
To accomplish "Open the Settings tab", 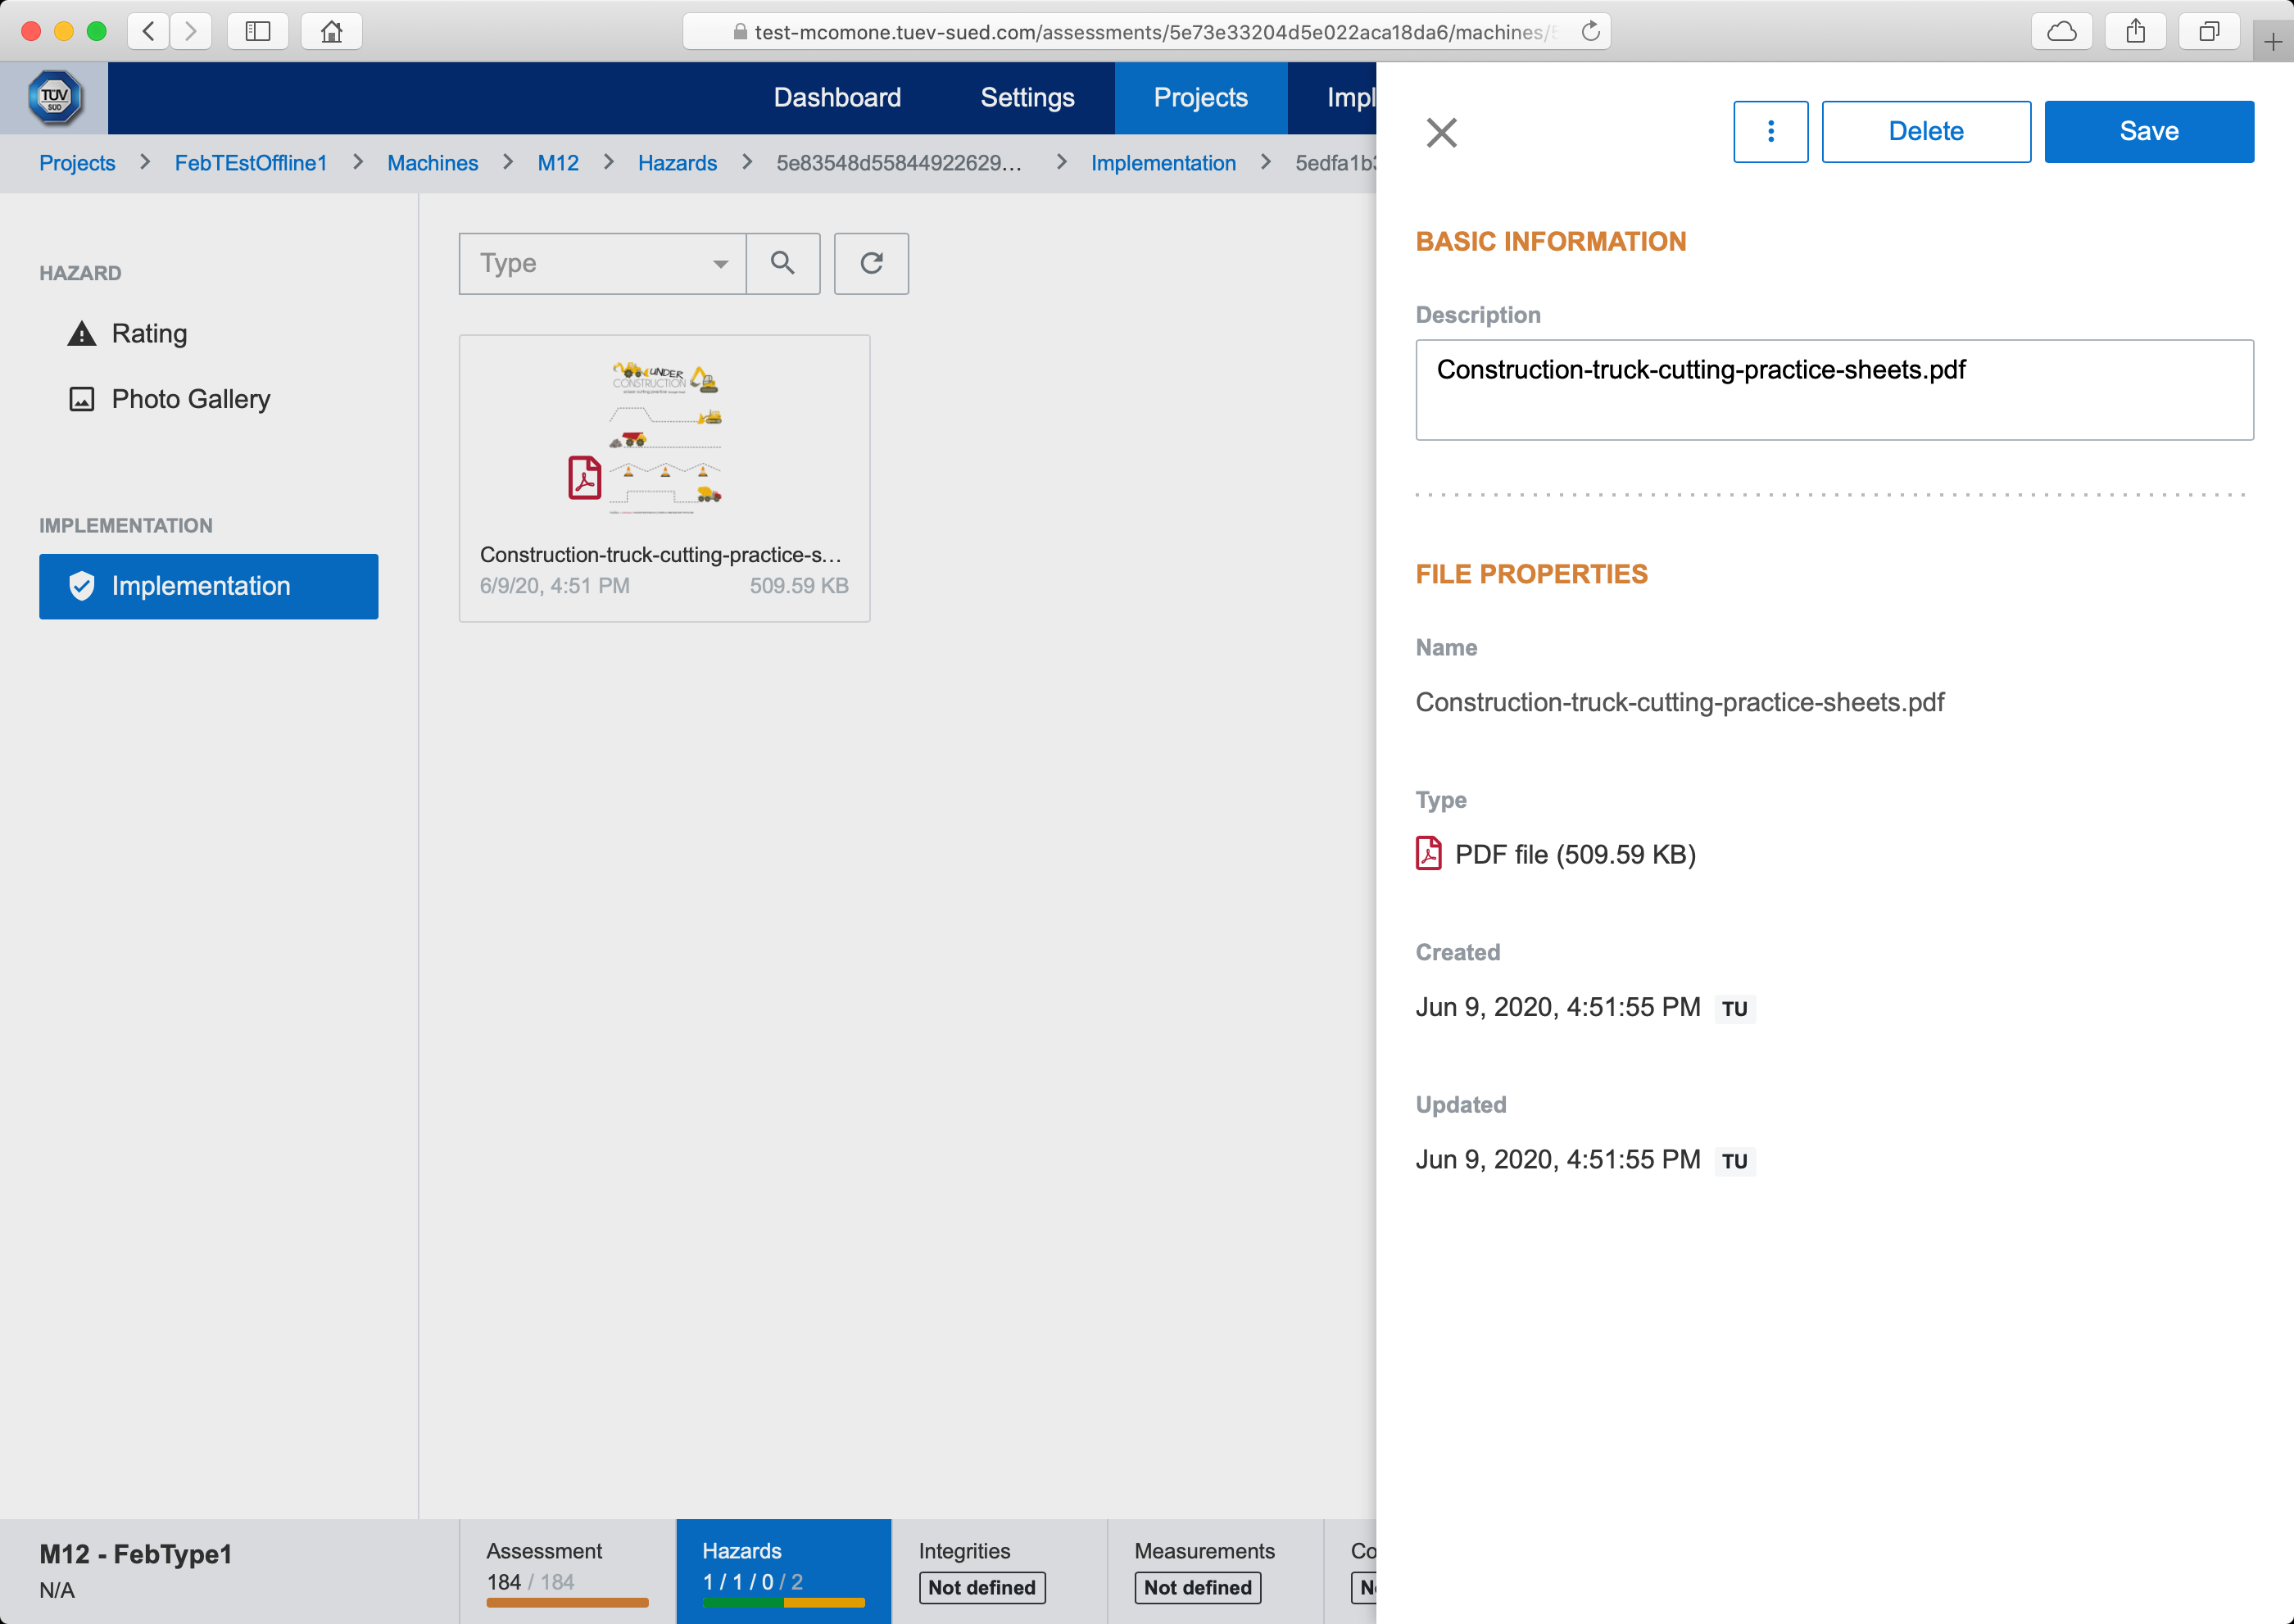I will [1027, 97].
